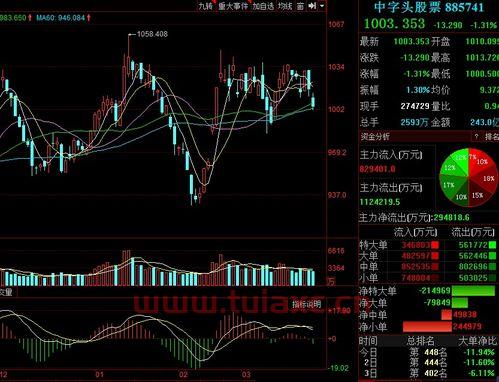Click the 总排名 column header
499x382 pixels.
tap(420, 341)
